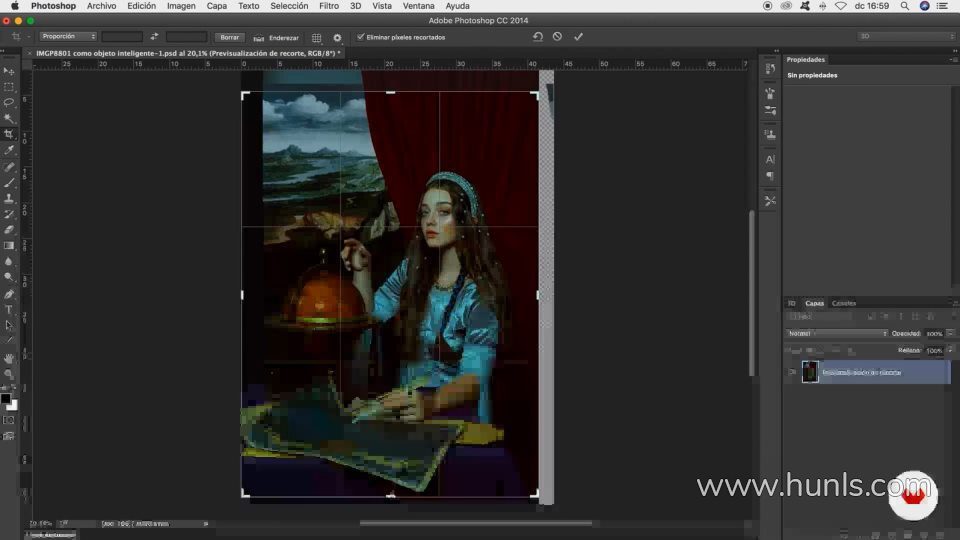Open additional crop settings gear
This screenshot has width=960, height=540.
pos(337,37)
